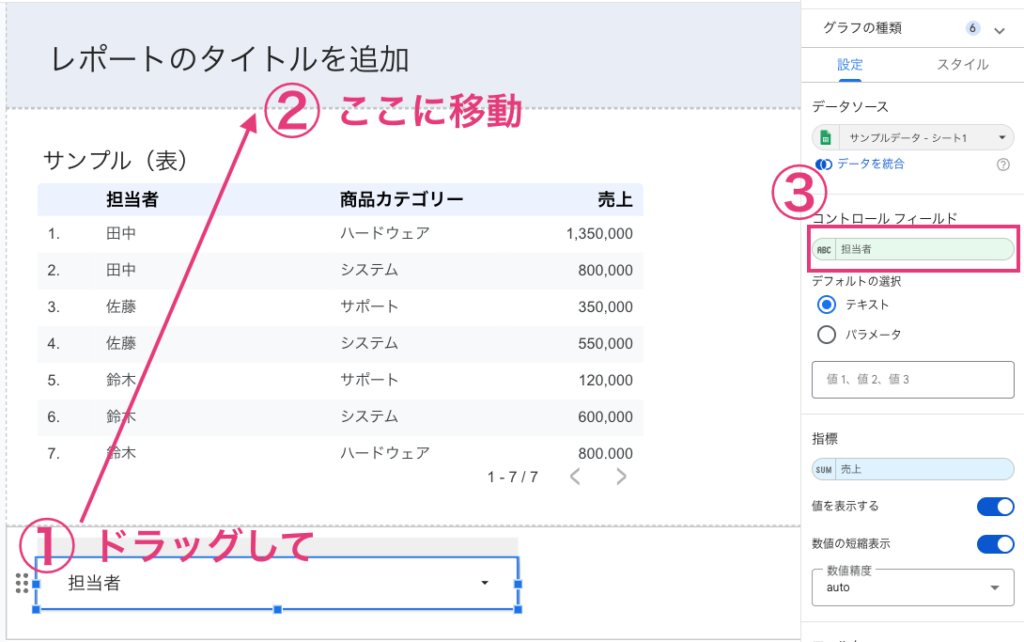Image resolution: width=1024 pixels, height=642 pixels.
Task: Click the ABC type icon on 担当者 field
Action: click(x=824, y=249)
